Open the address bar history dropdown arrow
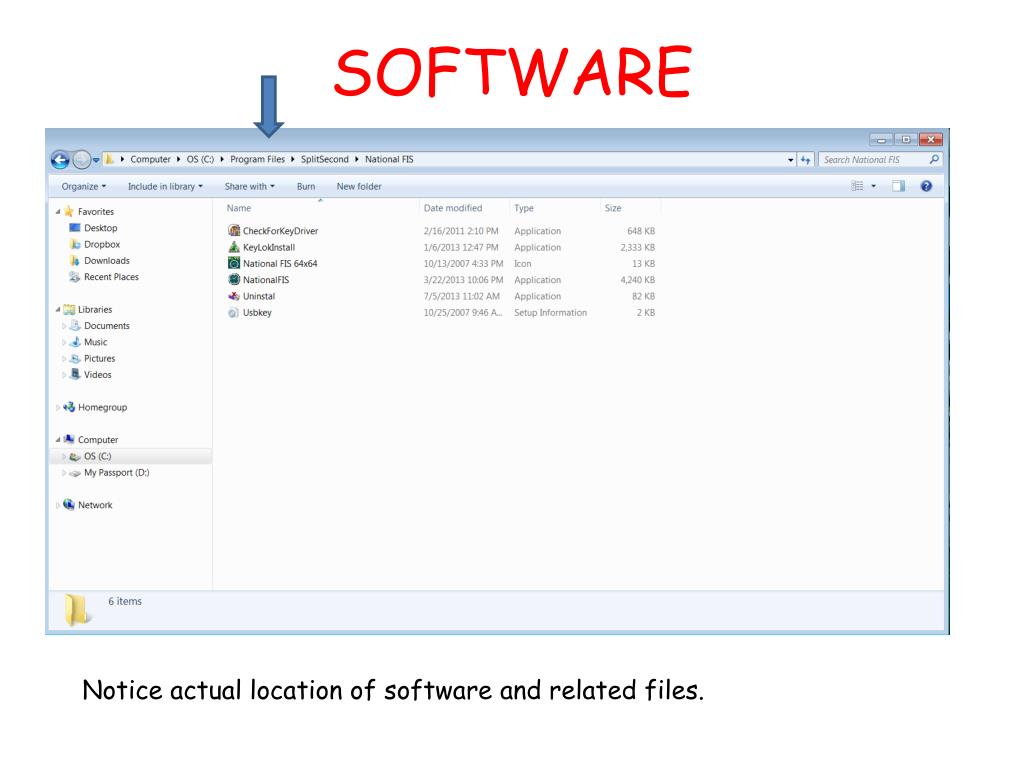Image resolution: width=1024 pixels, height=768 pixels. [x=790, y=159]
